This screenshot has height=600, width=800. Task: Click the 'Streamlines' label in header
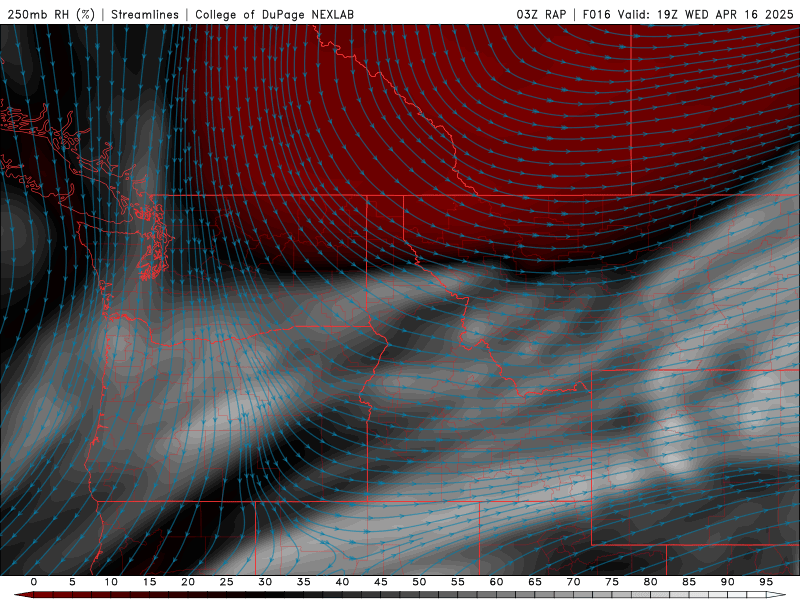click(145, 14)
